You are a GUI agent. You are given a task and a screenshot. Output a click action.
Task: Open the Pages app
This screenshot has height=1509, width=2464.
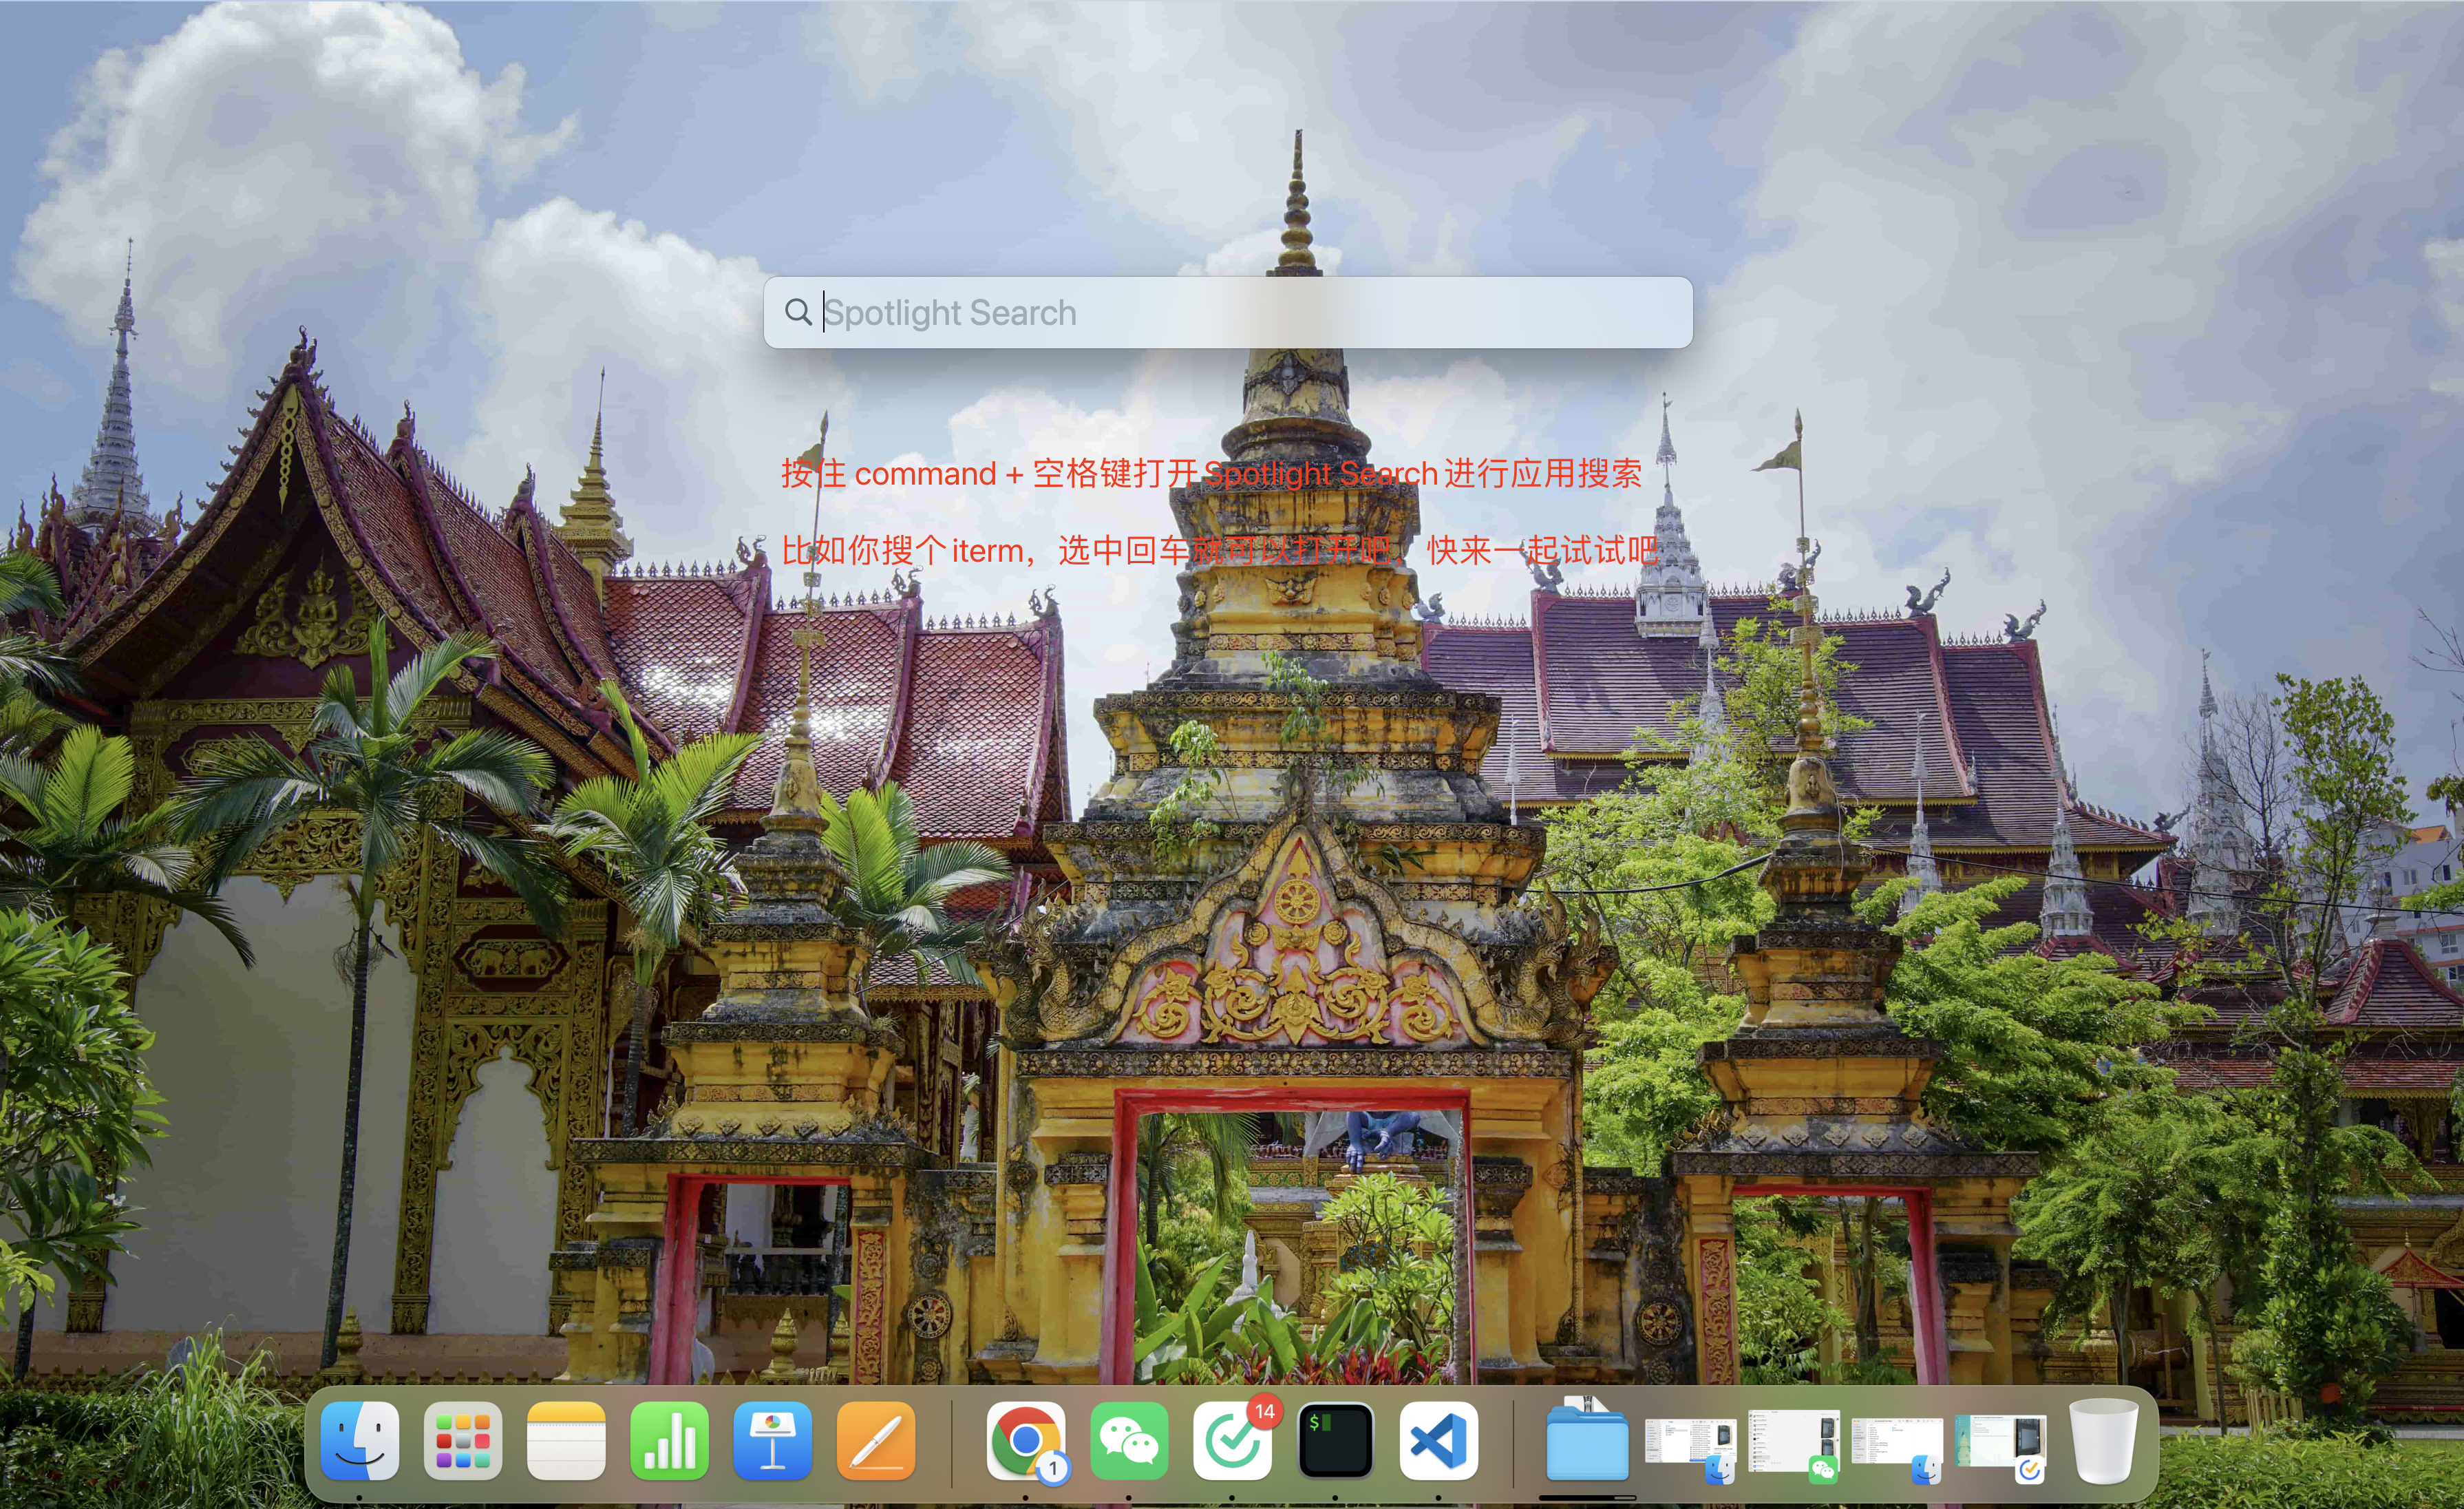(x=876, y=1440)
